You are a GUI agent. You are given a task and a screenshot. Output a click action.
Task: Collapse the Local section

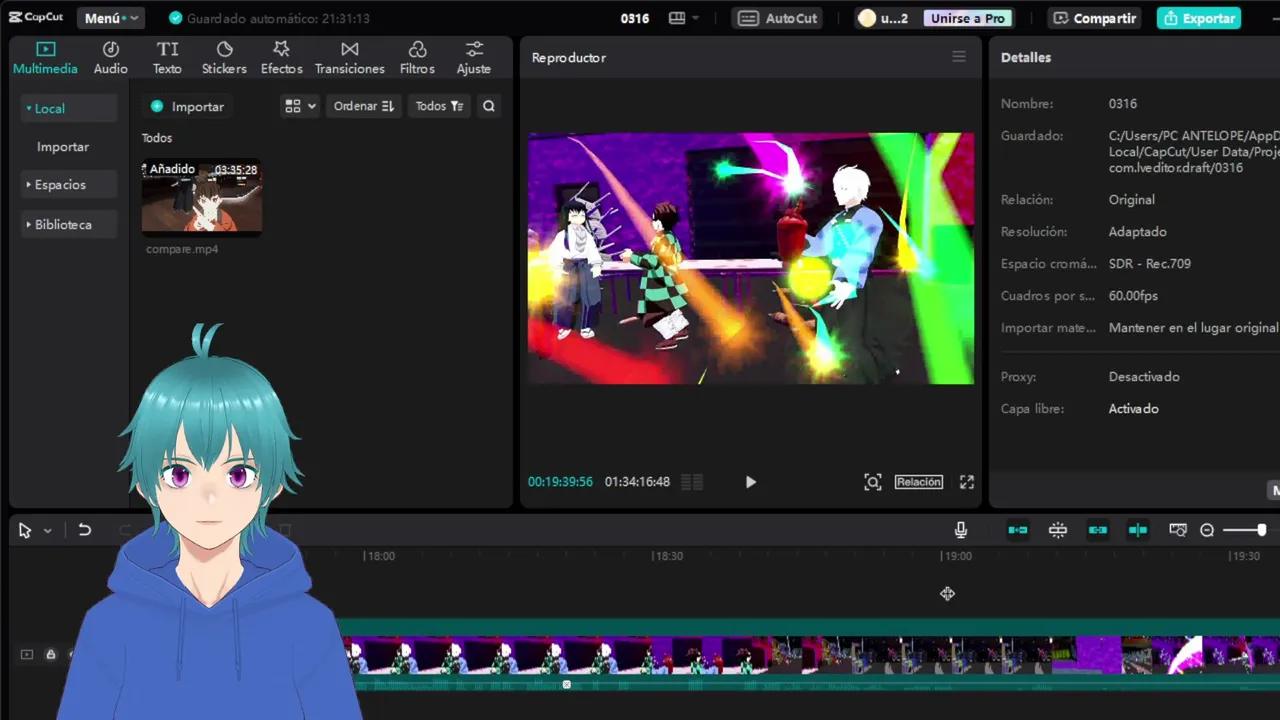click(x=68, y=108)
